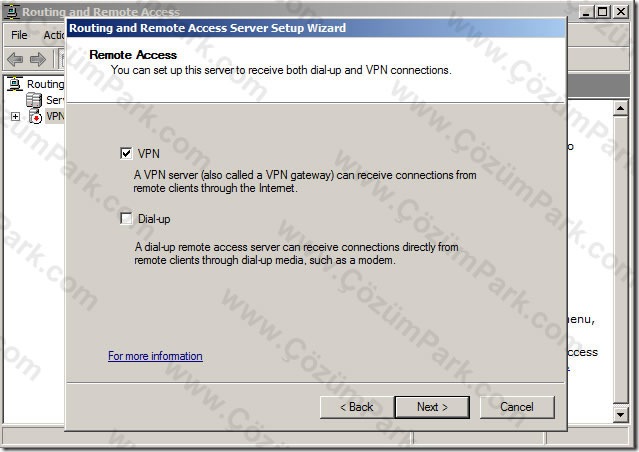Select the Routing and Remote Access root icon
This screenshot has height=452, width=639.
[15, 84]
